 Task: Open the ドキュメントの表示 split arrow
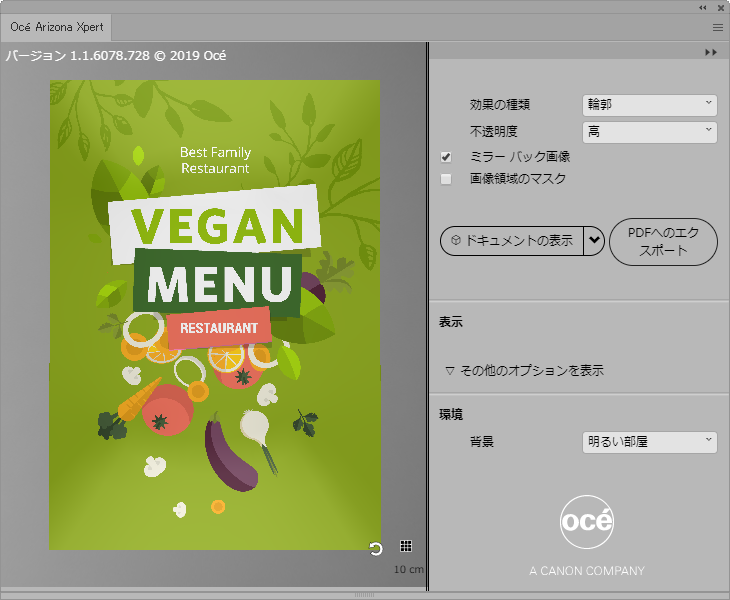[594, 241]
